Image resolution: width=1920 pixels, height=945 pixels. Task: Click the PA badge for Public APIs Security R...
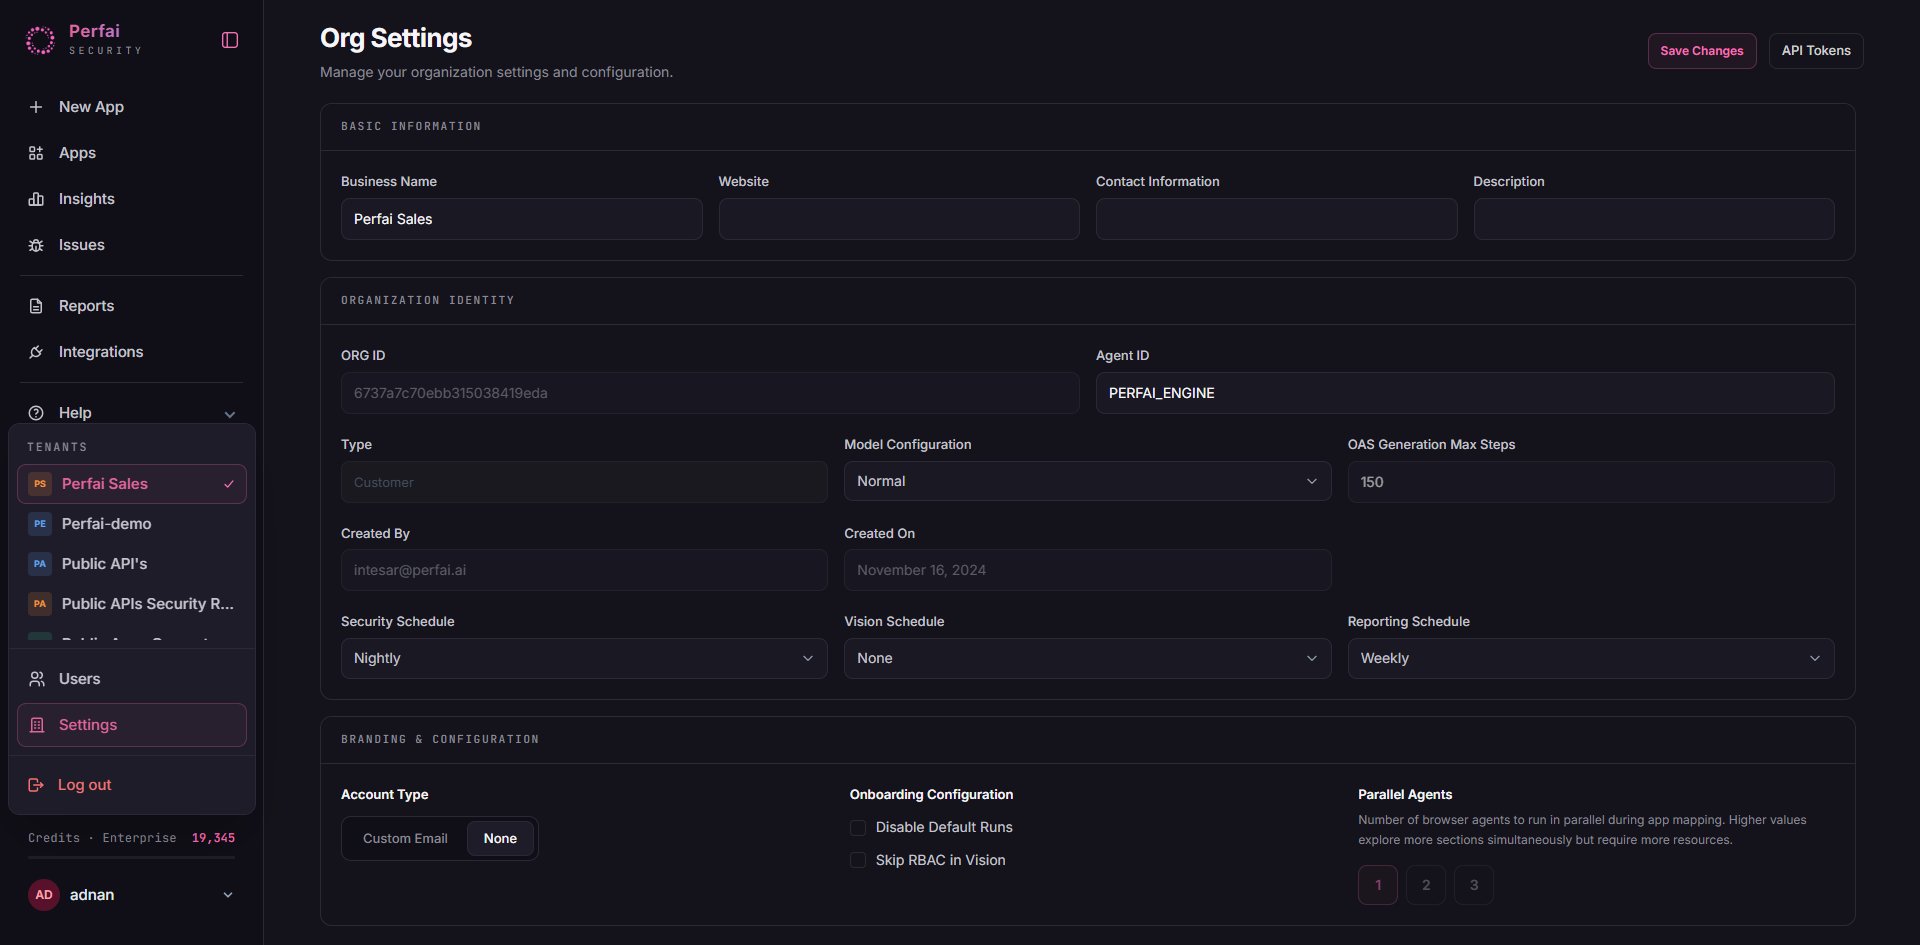[40, 604]
